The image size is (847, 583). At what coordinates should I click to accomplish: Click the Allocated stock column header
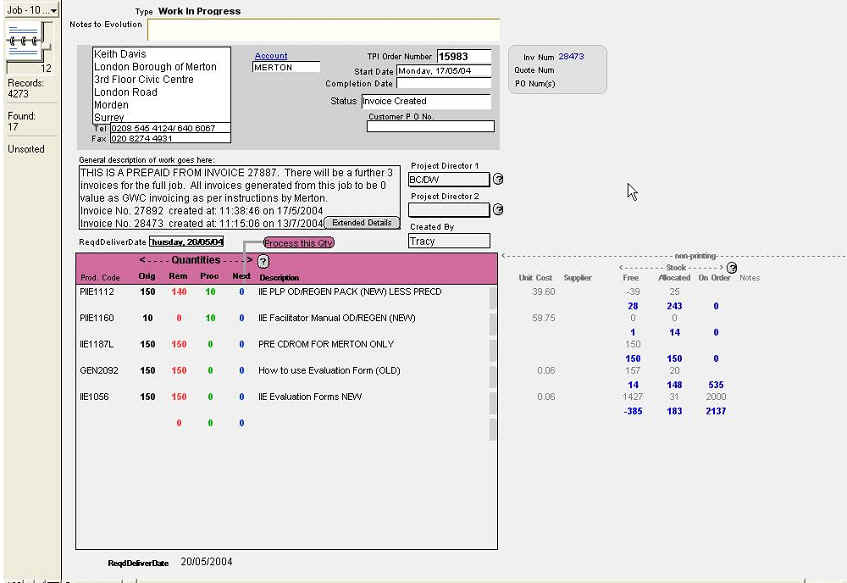(x=674, y=278)
